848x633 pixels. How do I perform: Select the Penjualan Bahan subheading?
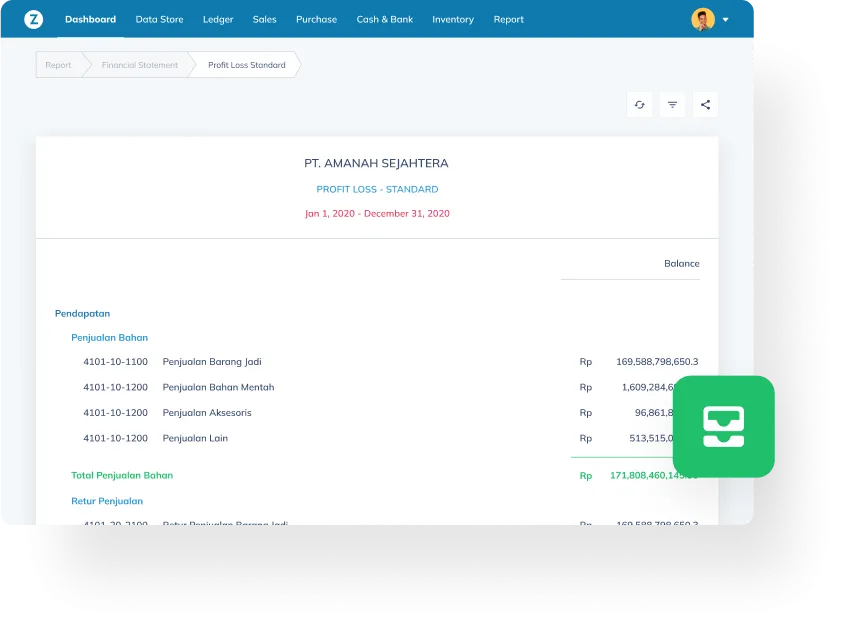[x=109, y=338]
